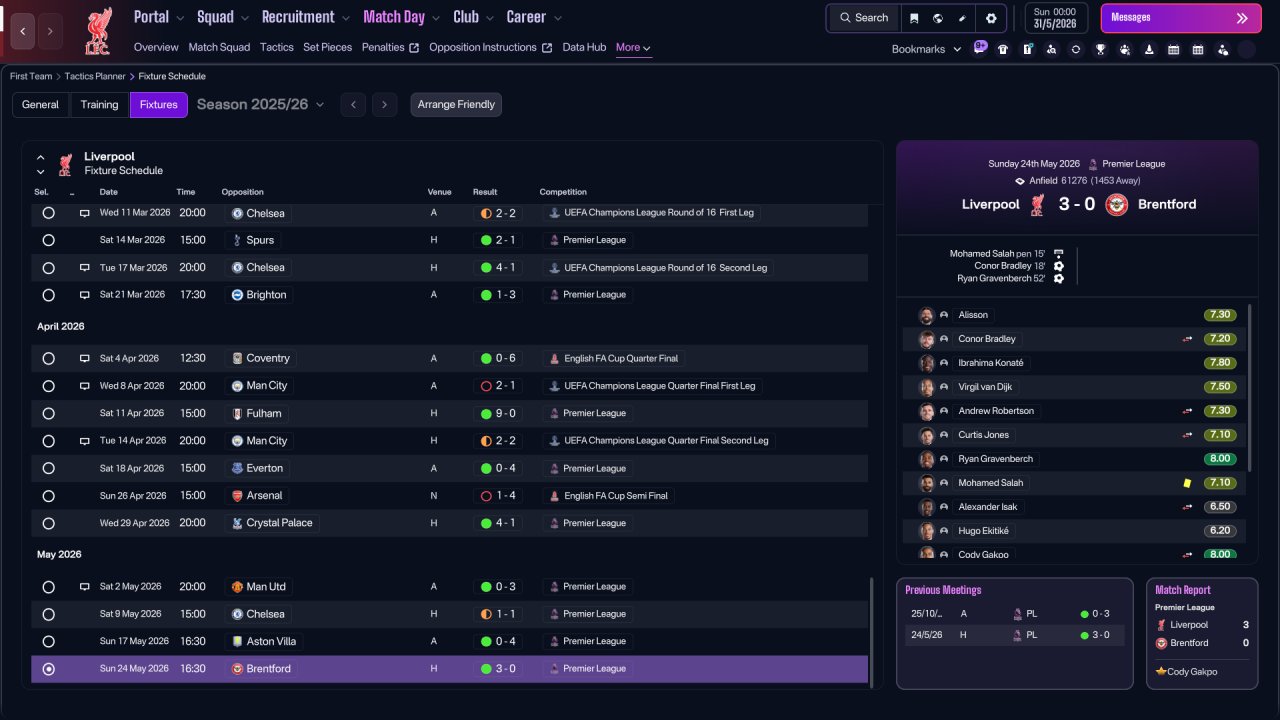Collapse the Liverpool fixture schedule up chevron
This screenshot has width=1280, height=720.
coord(41,157)
